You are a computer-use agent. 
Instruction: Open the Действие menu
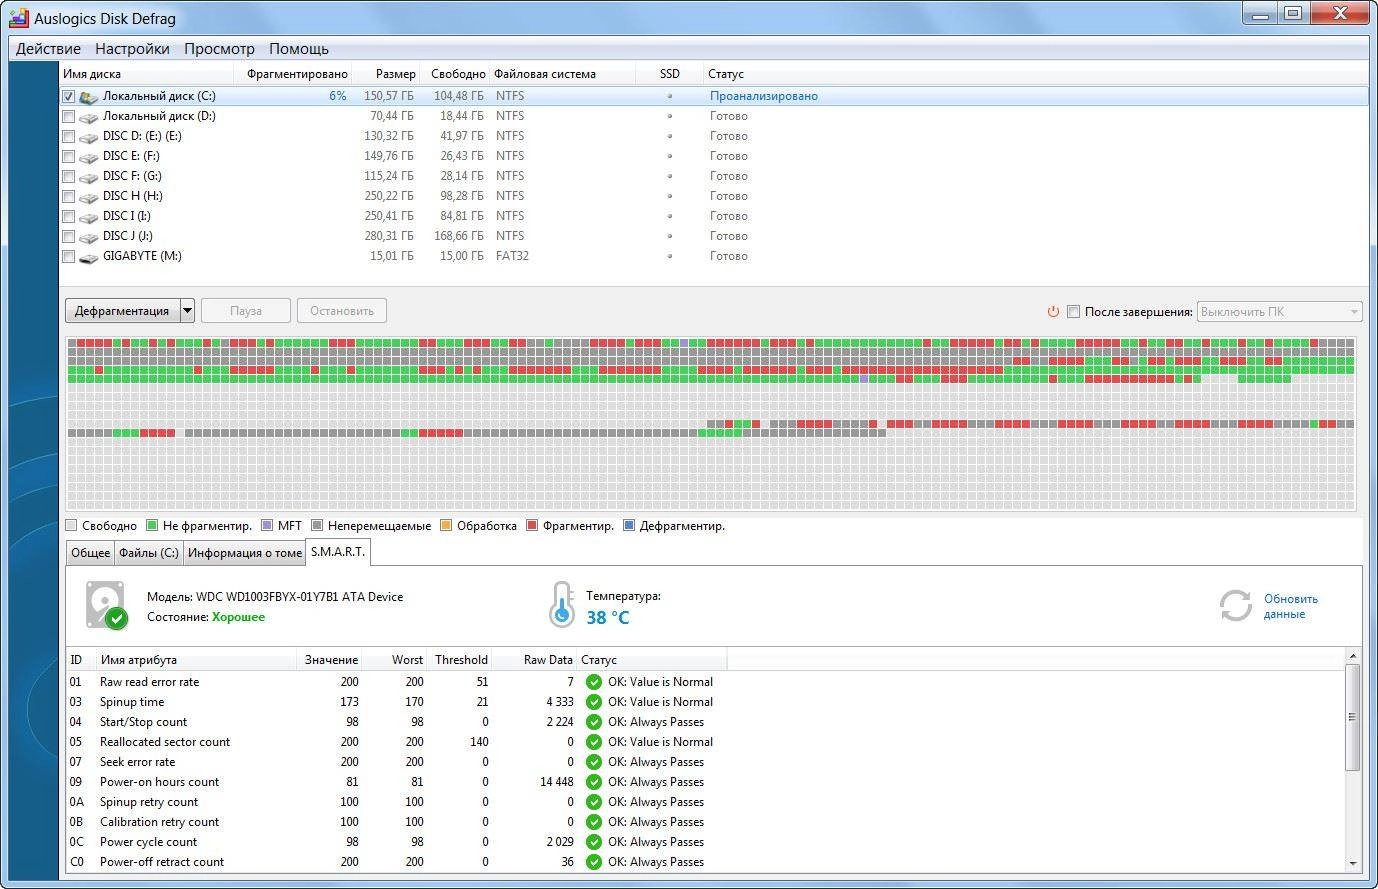coord(48,49)
